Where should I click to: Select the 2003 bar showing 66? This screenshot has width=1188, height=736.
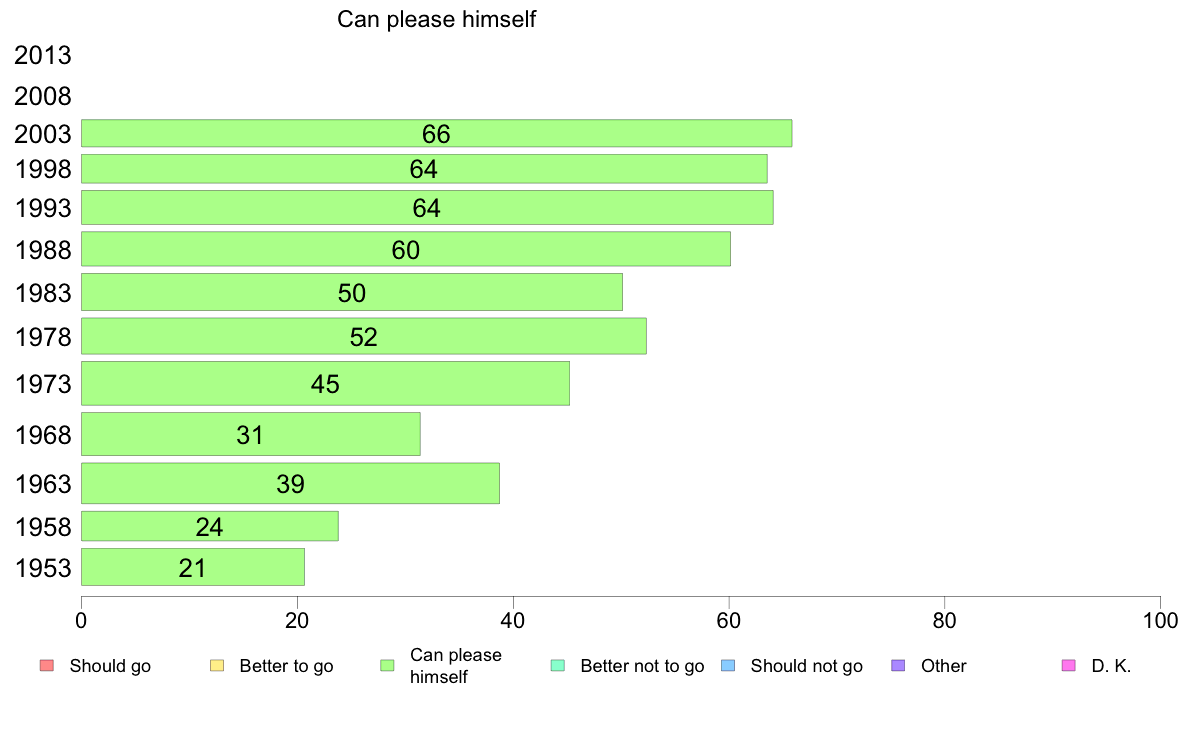point(436,133)
